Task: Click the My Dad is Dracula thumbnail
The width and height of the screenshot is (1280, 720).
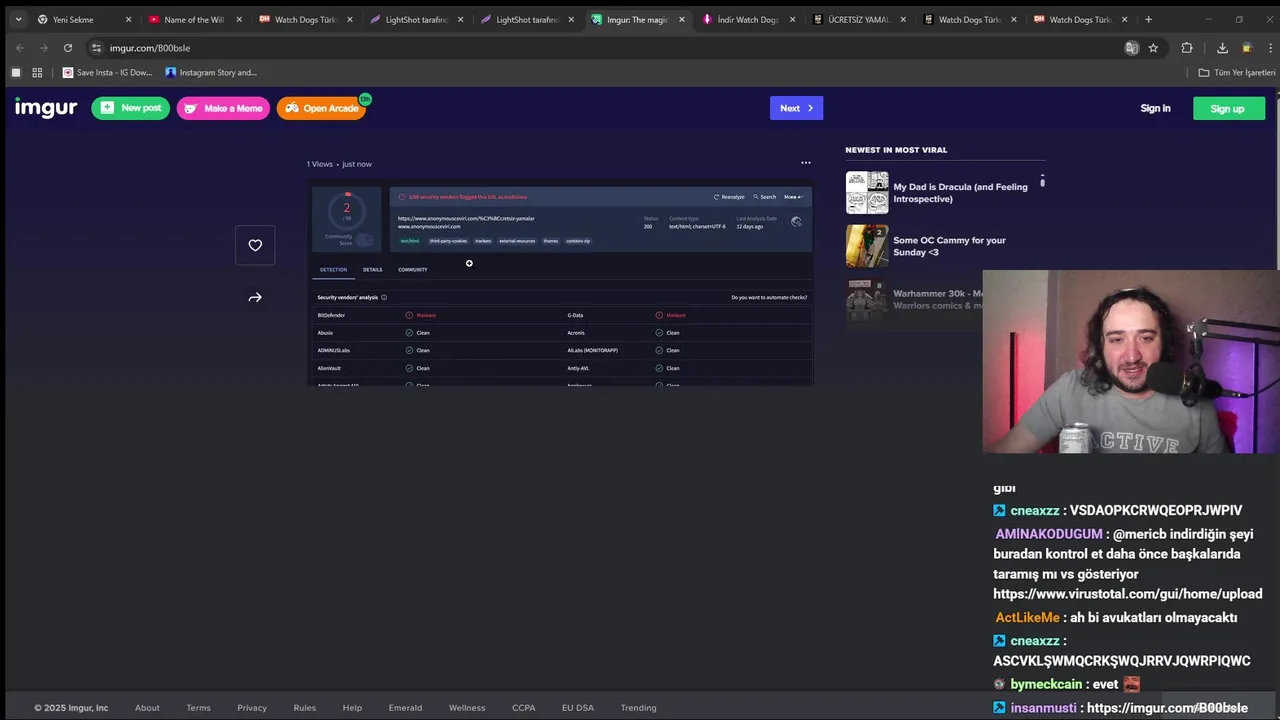Action: tap(867, 193)
